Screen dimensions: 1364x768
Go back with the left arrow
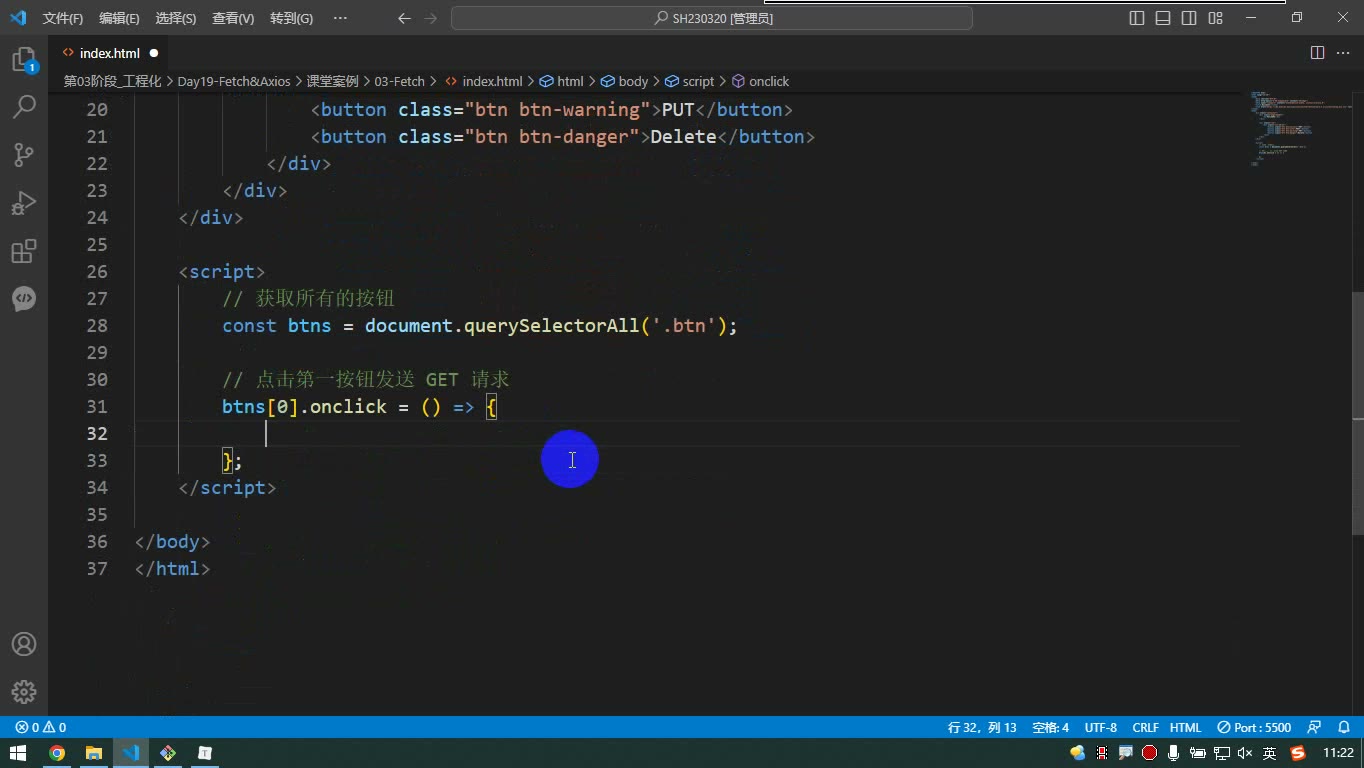404,18
